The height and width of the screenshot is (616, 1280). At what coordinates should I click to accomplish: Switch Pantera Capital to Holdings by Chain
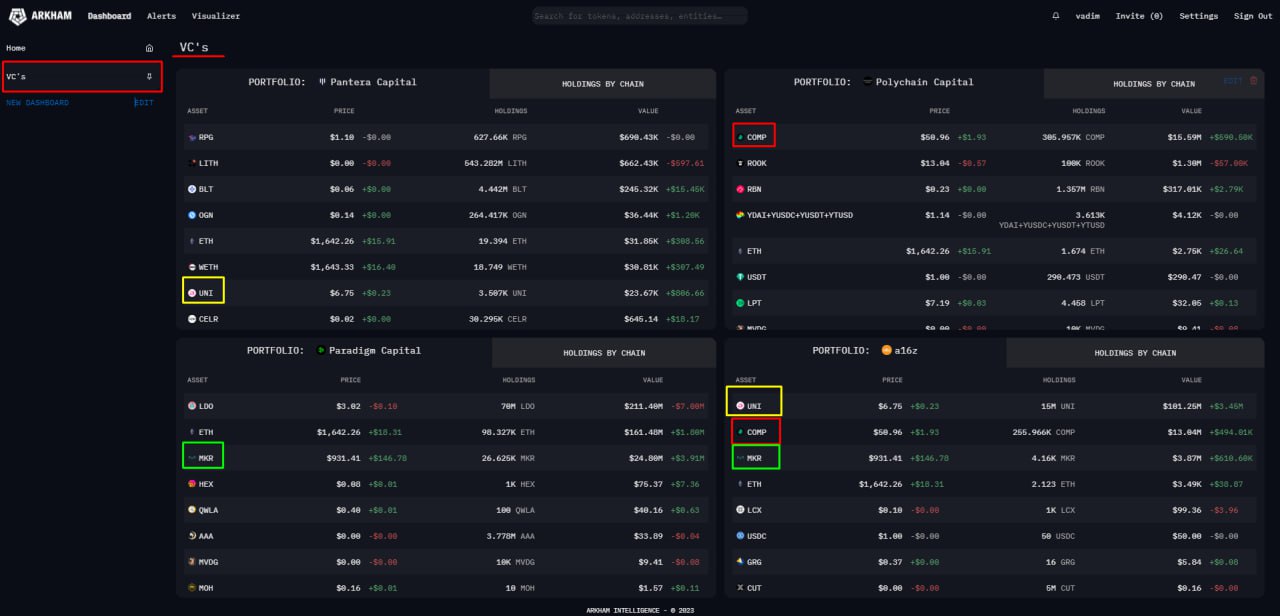click(x=602, y=84)
